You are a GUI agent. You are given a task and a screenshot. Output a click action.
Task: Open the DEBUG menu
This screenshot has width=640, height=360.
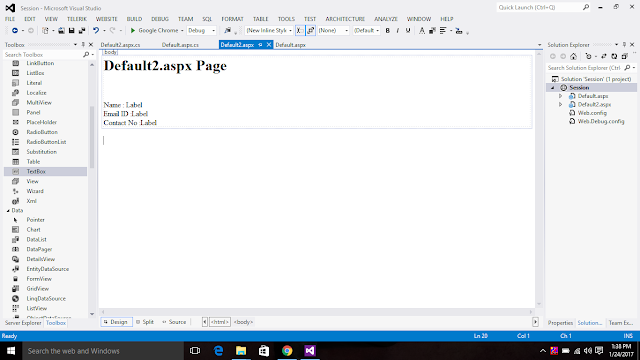(160, 19)
